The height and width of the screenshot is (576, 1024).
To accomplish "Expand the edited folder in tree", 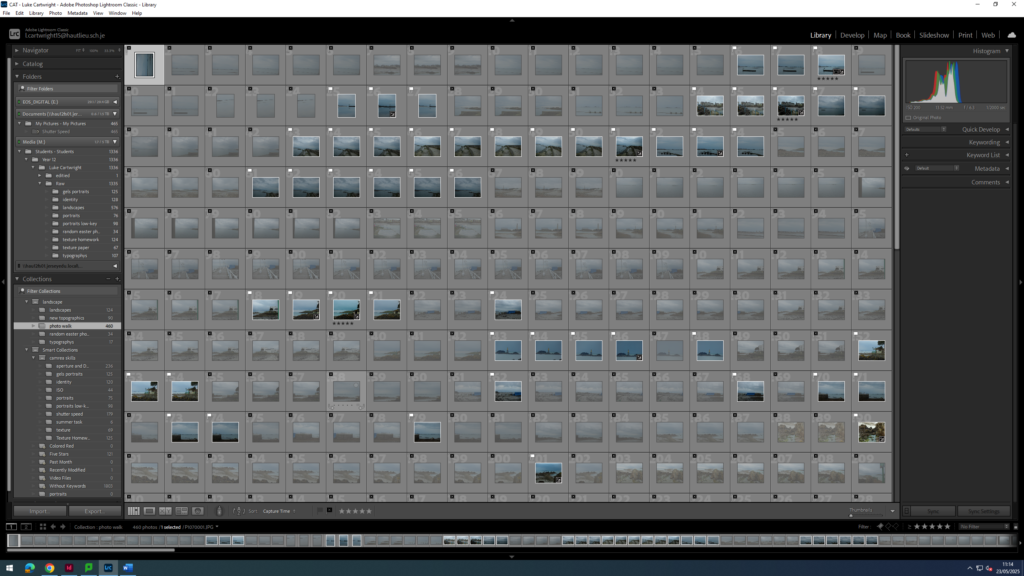I will (x=40, y=176).
